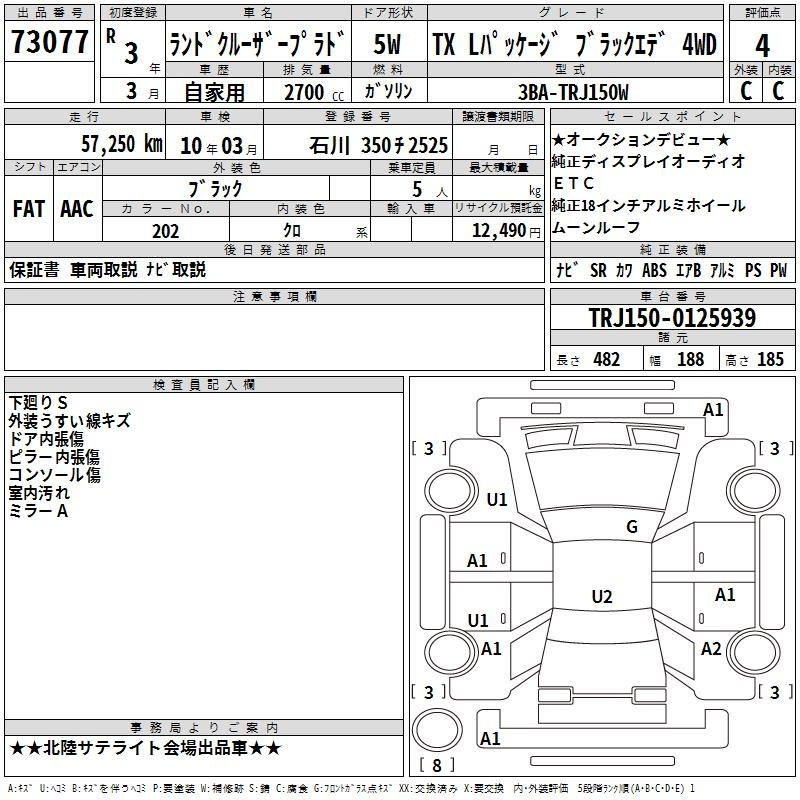Select the inspection expiry 10年03月

tap(218, 146)
